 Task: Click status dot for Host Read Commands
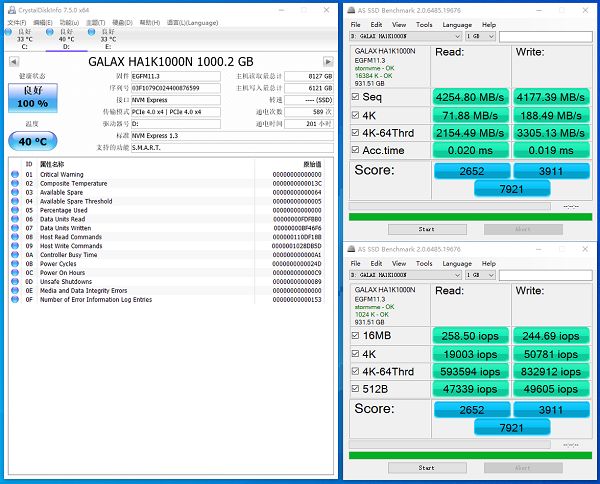click(15, 237)
